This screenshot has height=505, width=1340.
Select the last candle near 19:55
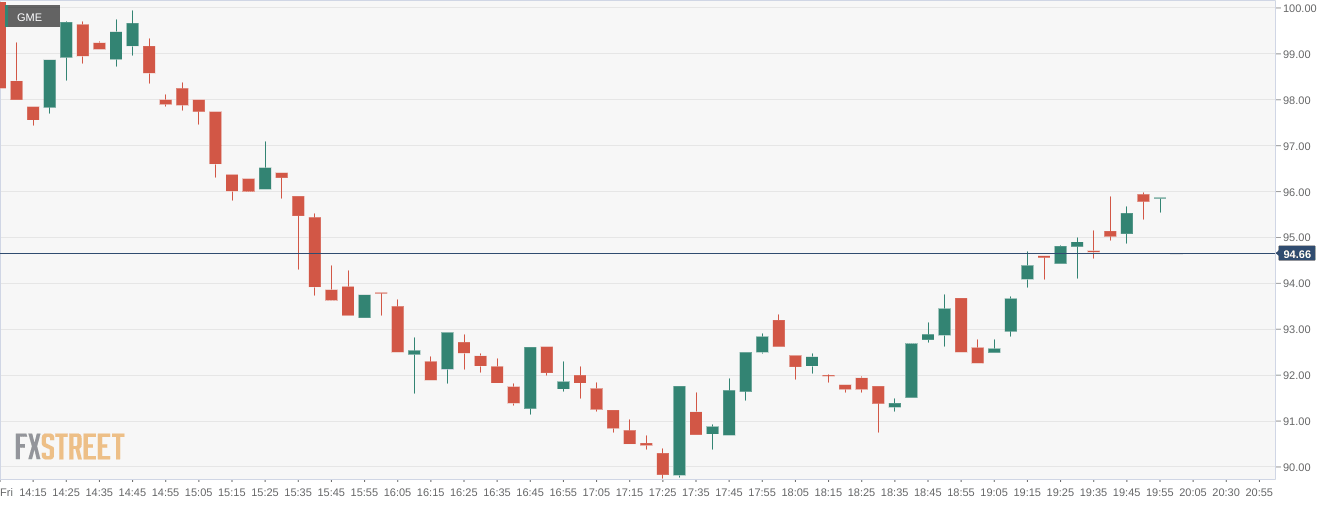(1160, 199)
